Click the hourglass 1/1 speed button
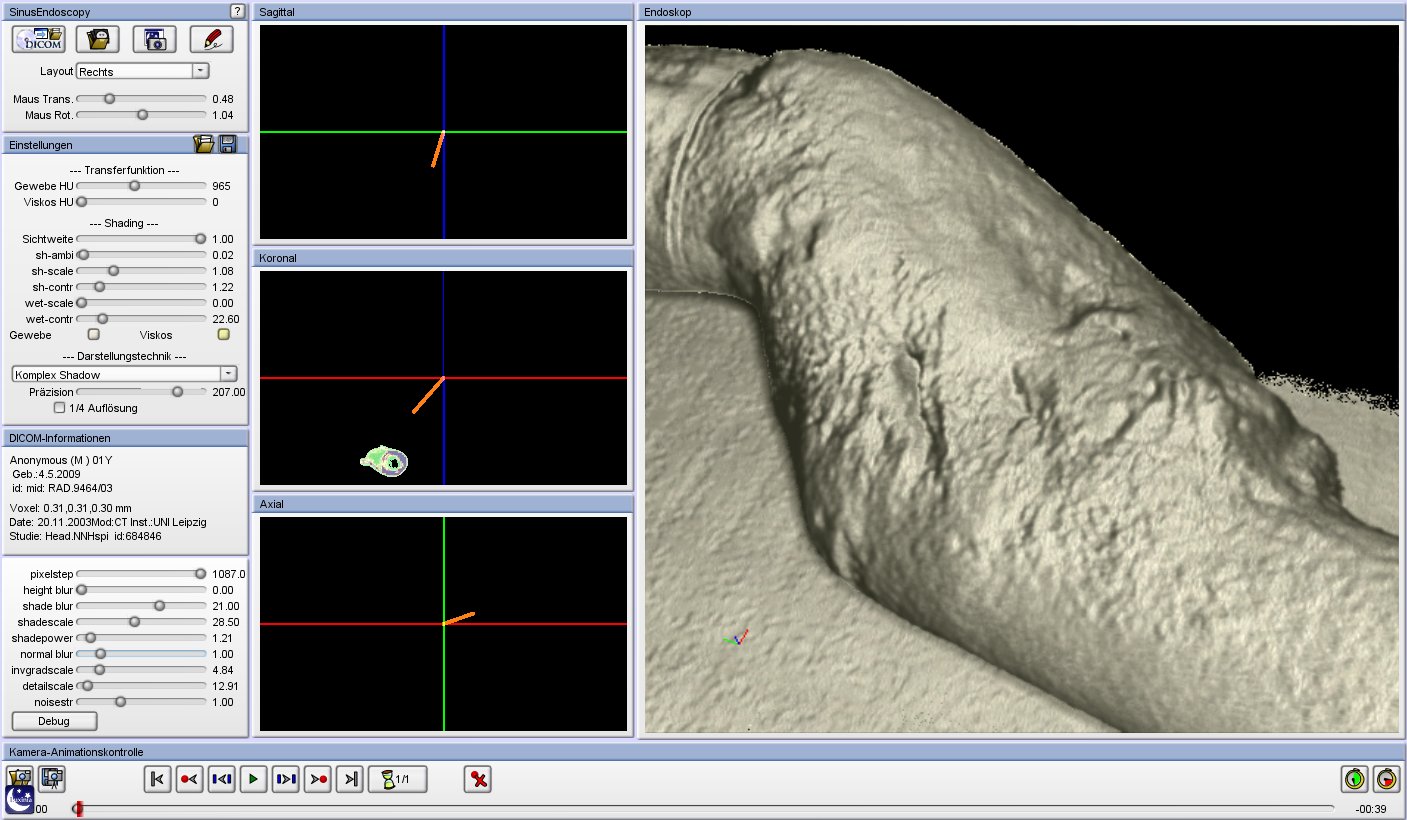 397,779
